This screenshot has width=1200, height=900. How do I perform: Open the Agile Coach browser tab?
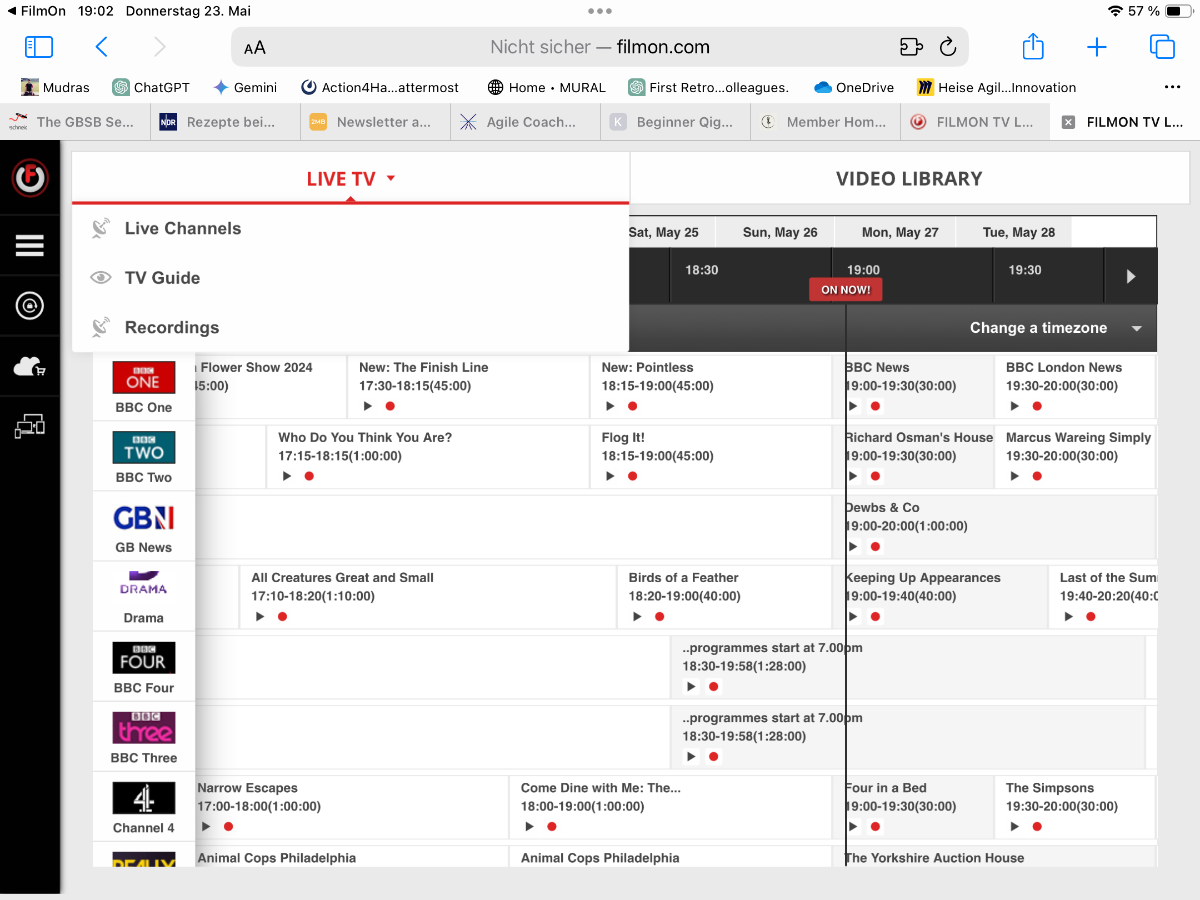click(526, 122)
